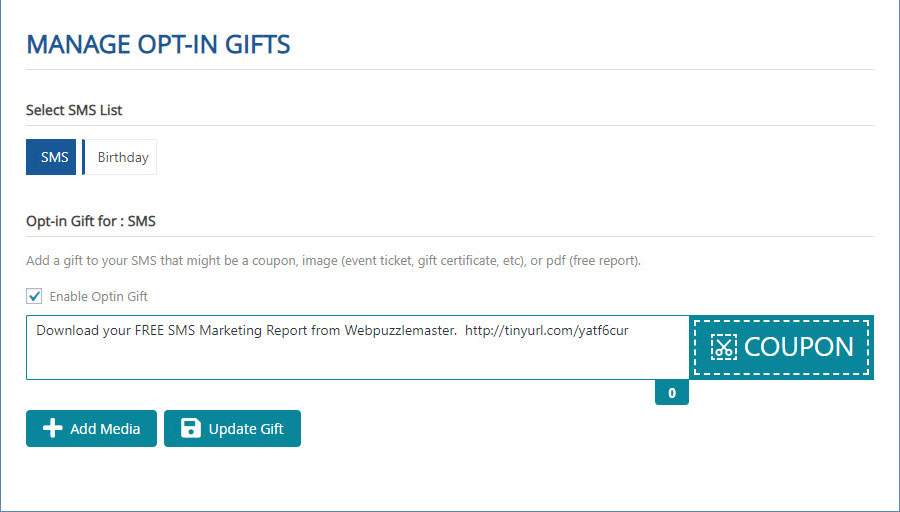Click the 'Opt-in Gift for : SMS' heading
The image size is (900, 512).
click(91, 221)
